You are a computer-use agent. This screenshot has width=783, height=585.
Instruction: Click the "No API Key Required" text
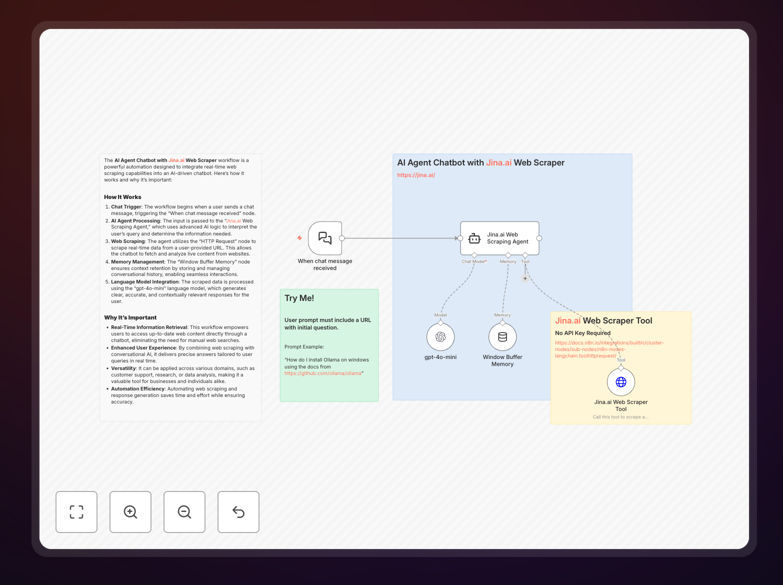point(583,333)
